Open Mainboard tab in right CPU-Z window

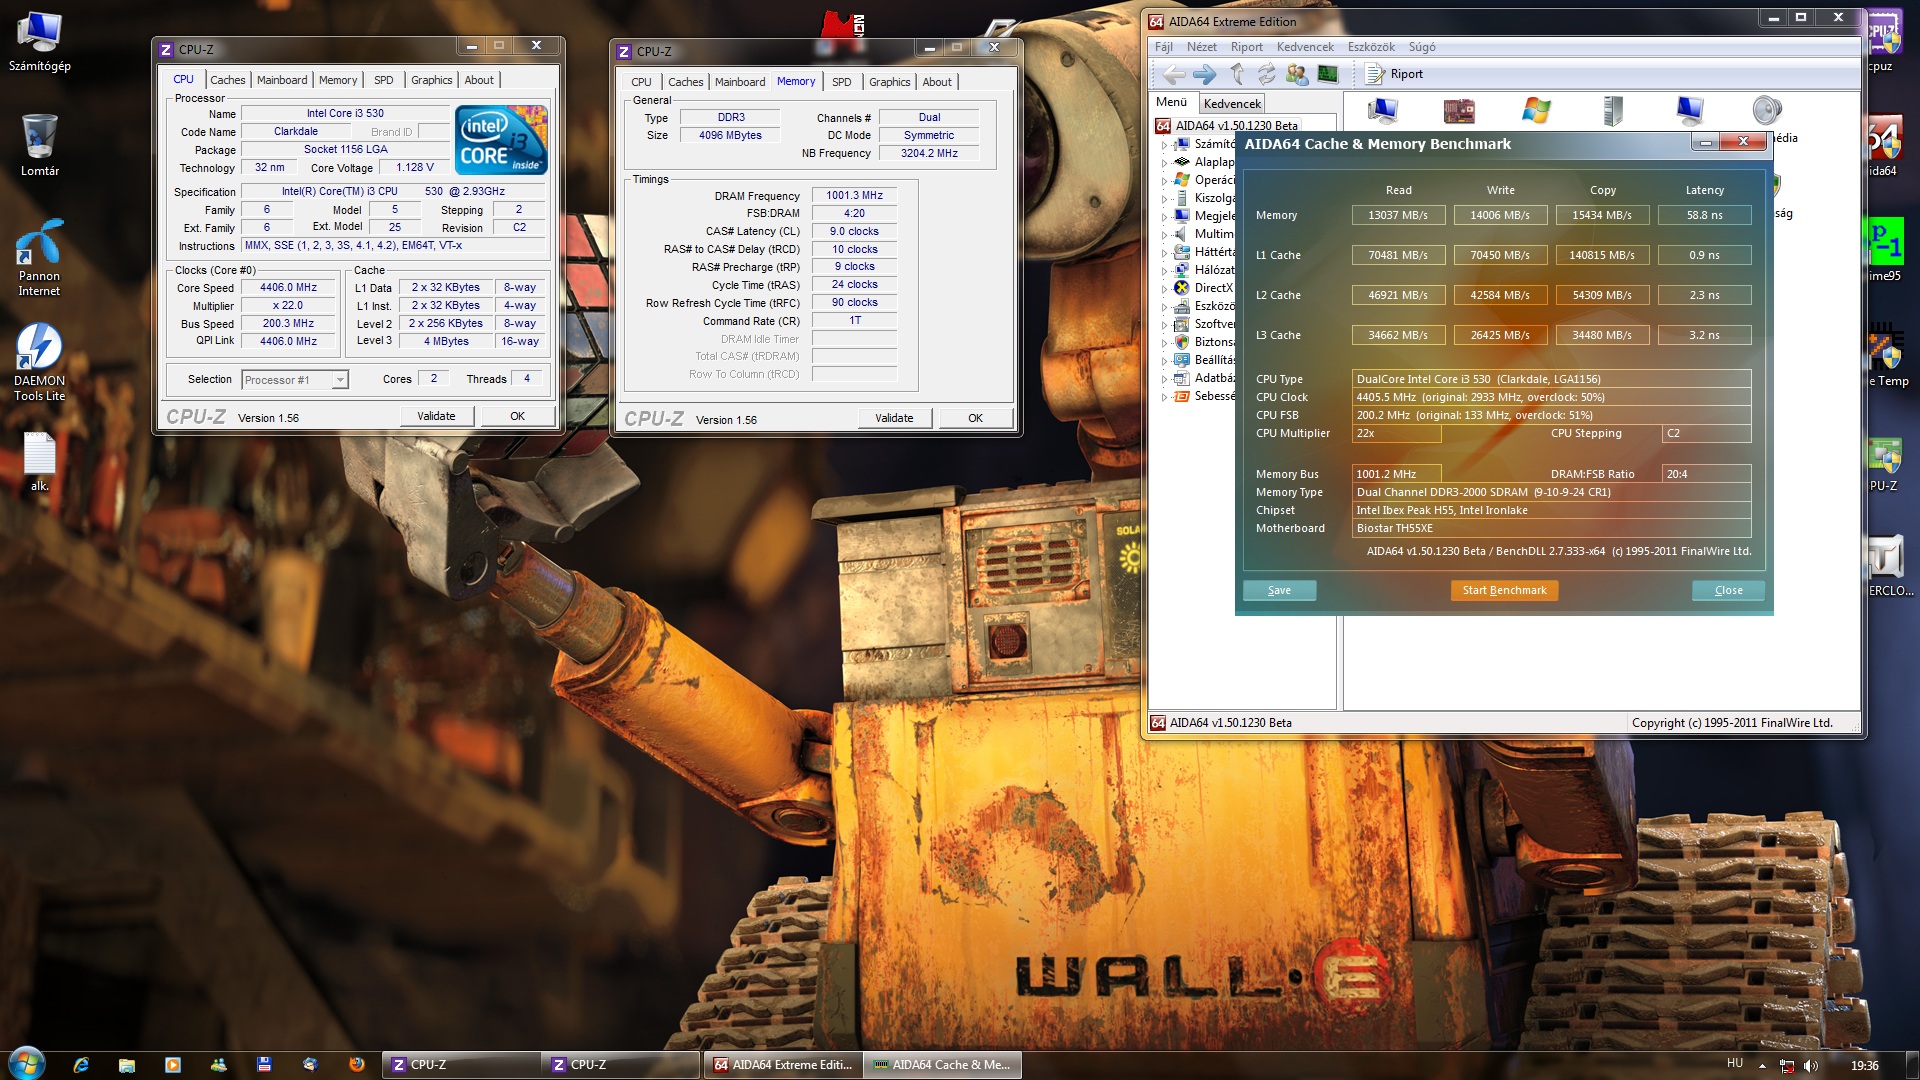740,82
